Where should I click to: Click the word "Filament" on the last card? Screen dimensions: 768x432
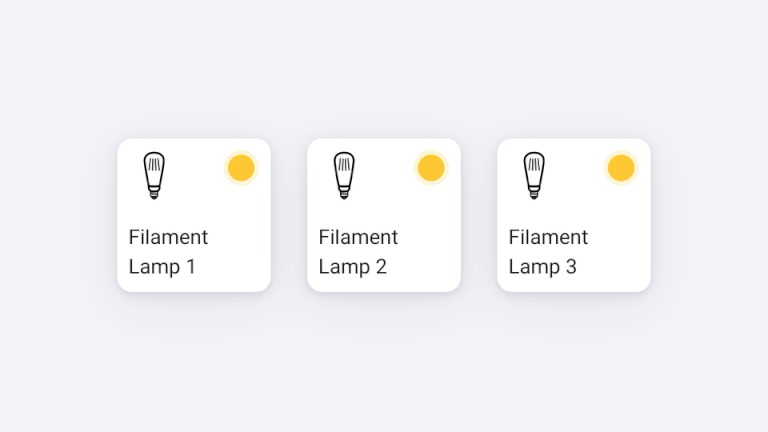(548, 237)
